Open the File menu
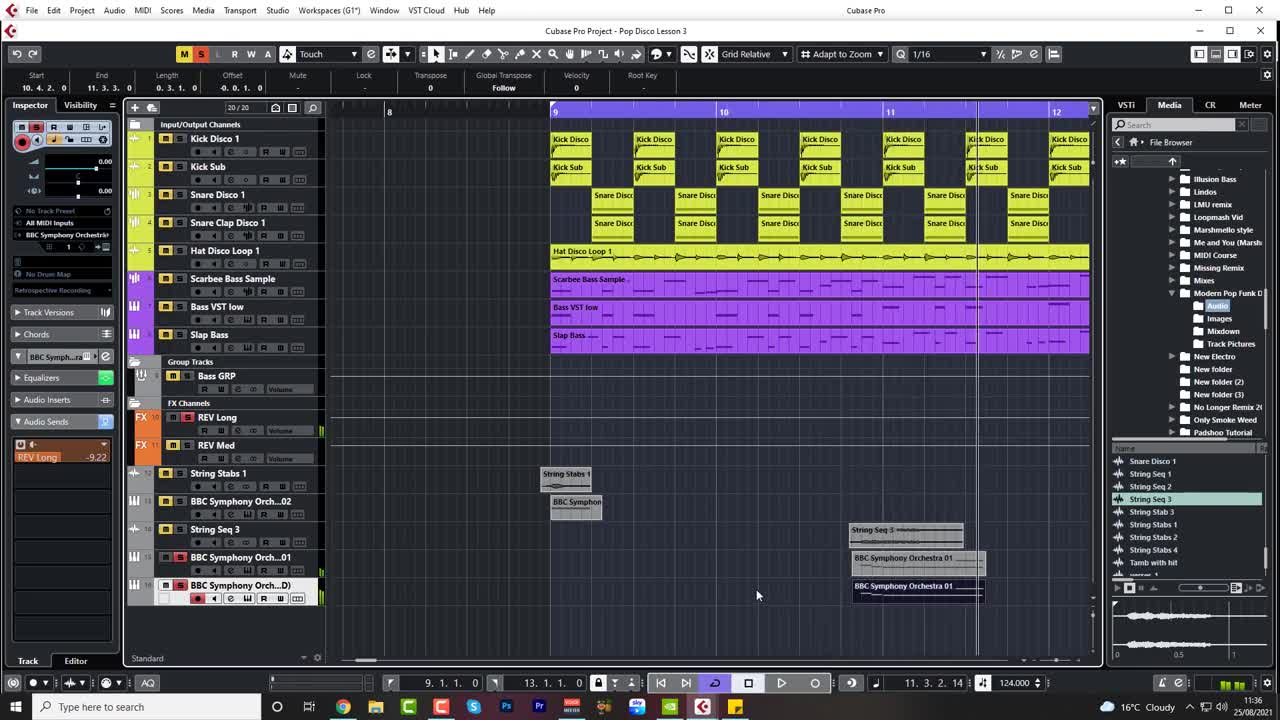 (32, 10)
